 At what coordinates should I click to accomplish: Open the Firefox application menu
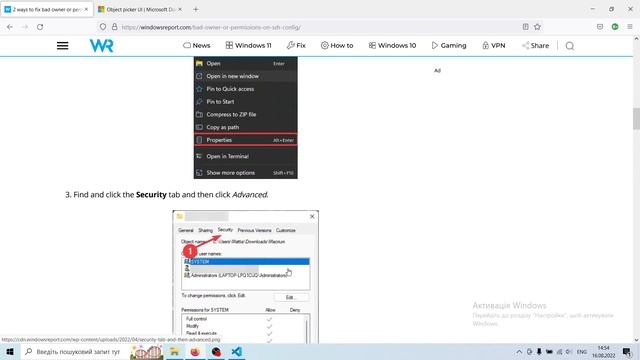point(630,27)
